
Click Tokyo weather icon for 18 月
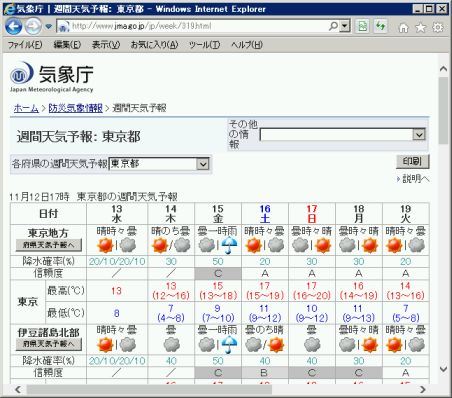coord(359,246)
